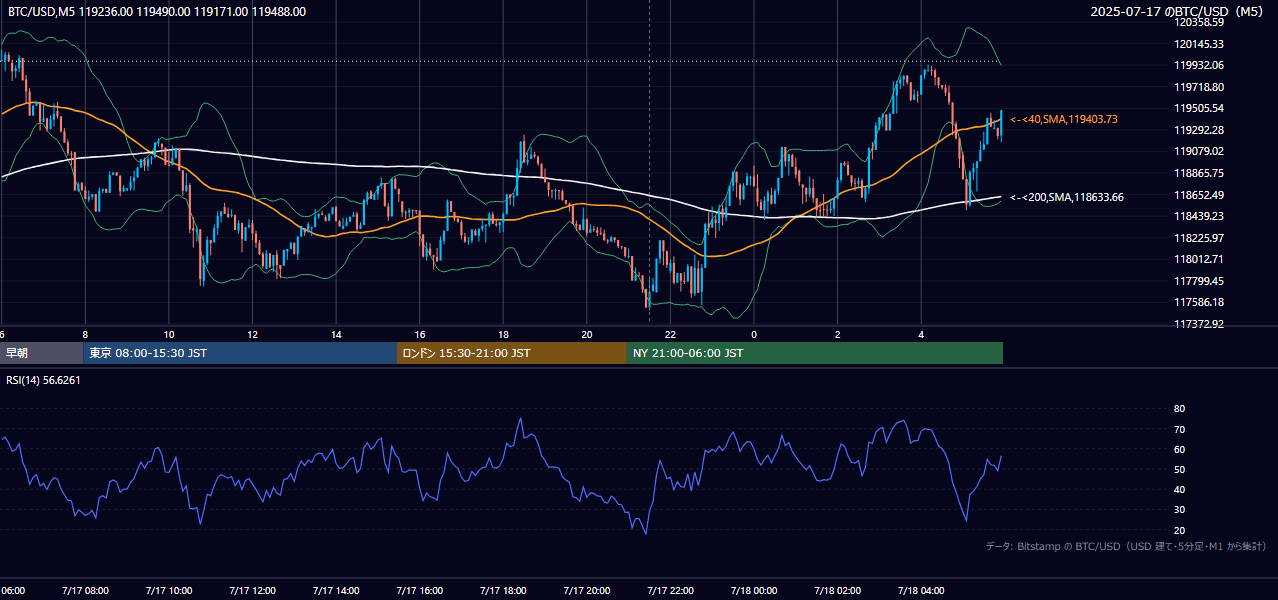Select the price axis label 119079.02
Image resolution: width=1278 pixels, height=600 pixels.
tap(1200, 152)
